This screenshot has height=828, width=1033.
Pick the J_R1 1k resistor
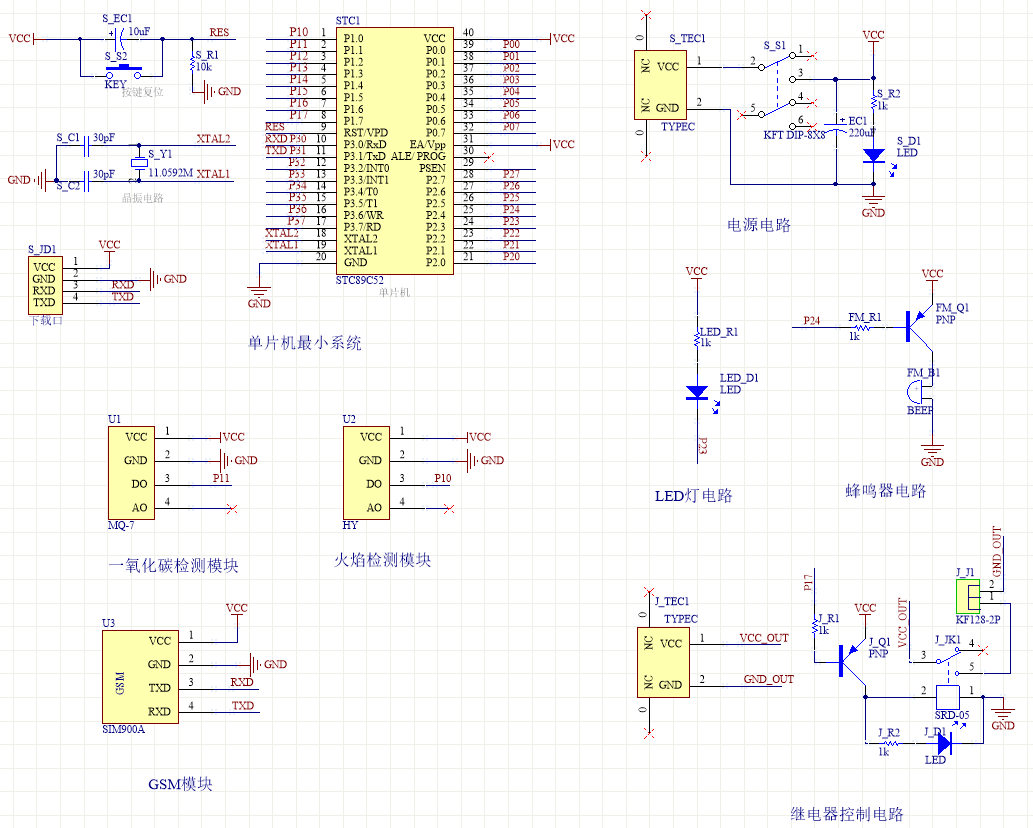[815, 626]
